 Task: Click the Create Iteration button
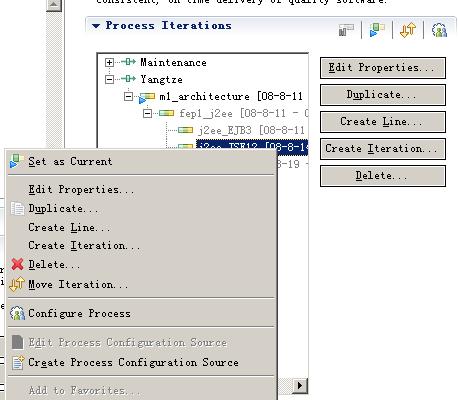tap(383, 149)
